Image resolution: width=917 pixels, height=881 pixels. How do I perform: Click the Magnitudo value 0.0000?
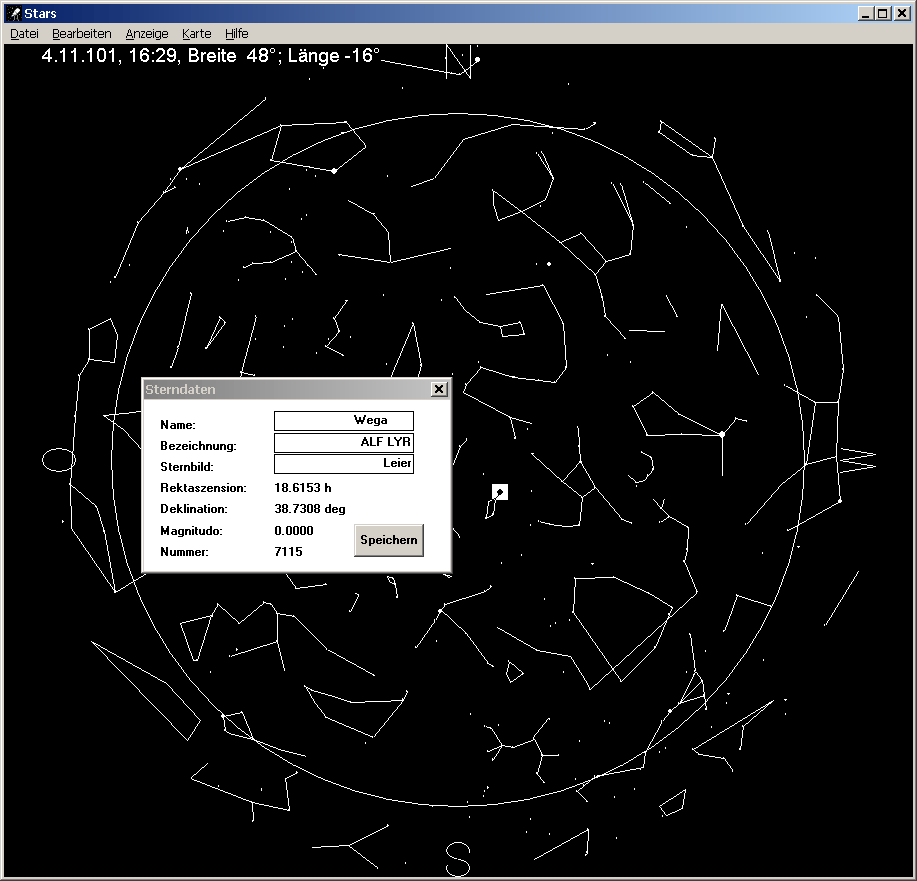pyautogui.click(x=294, y=531)
